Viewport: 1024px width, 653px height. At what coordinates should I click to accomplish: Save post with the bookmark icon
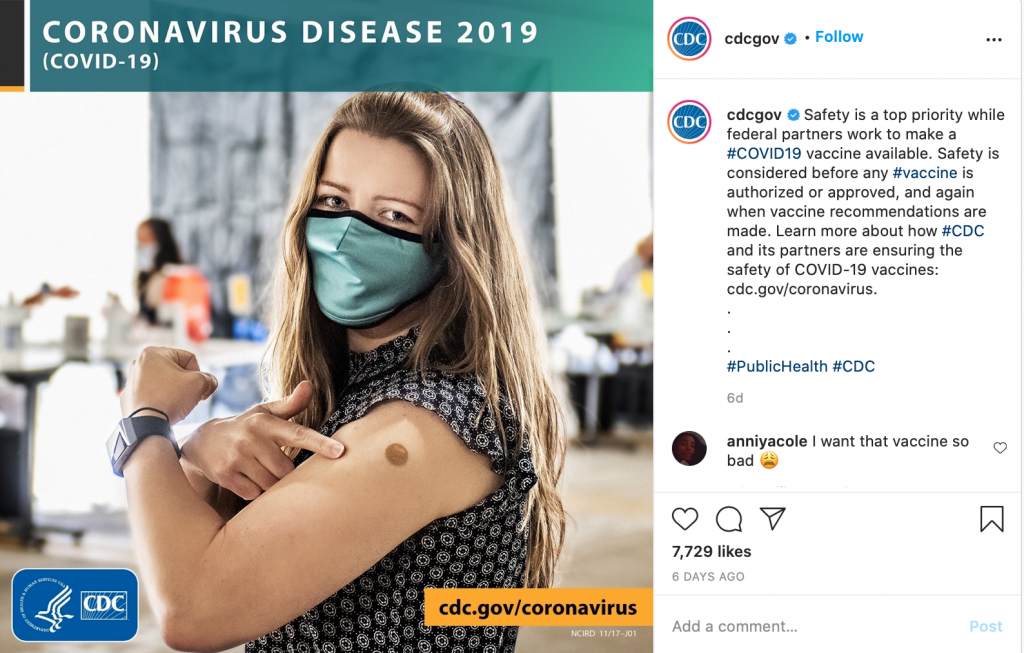(991, 519)
